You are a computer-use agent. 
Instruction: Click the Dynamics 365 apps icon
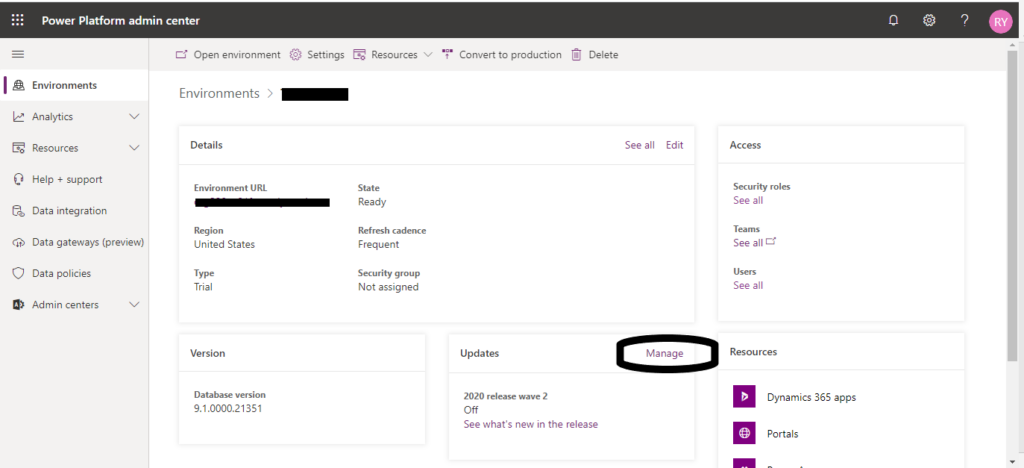[744, 397]
